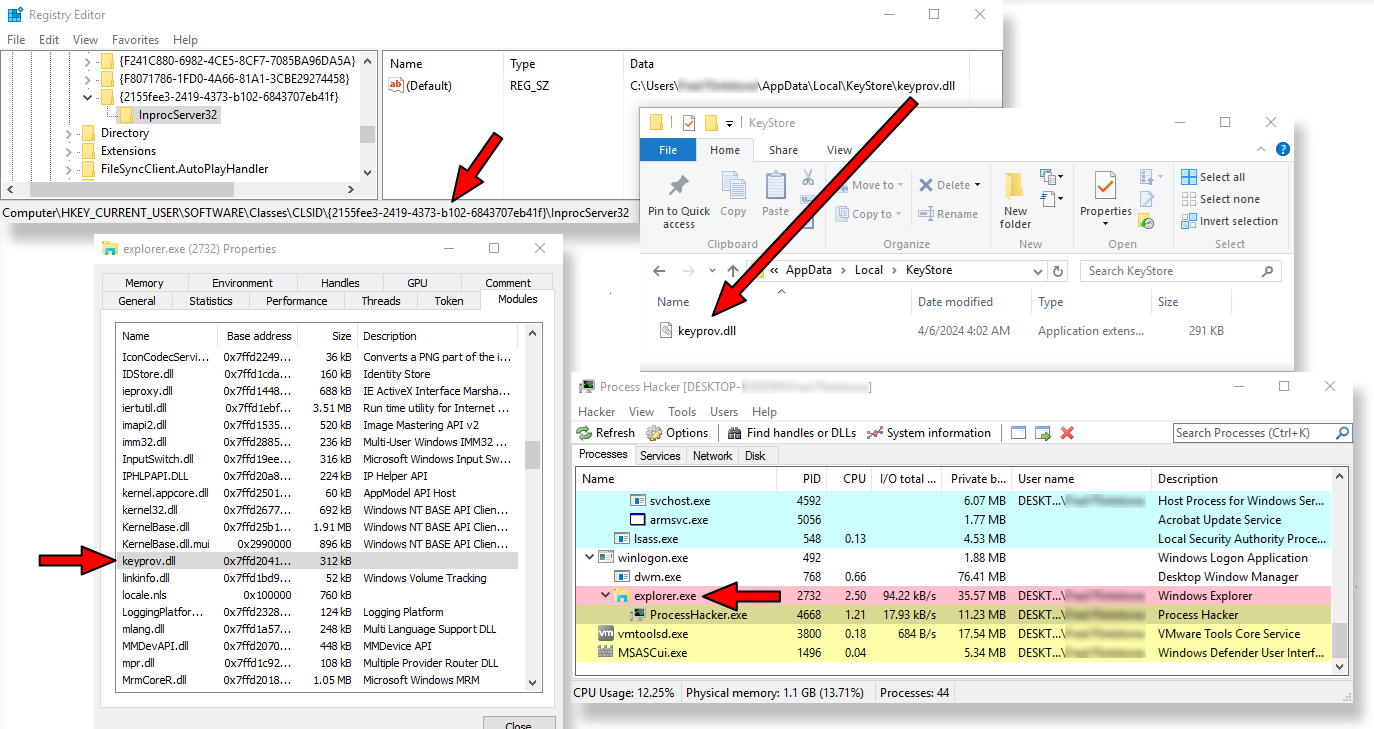Open Options in Process Hacker toolbar

pyautogui.click(x=677, y=433)
